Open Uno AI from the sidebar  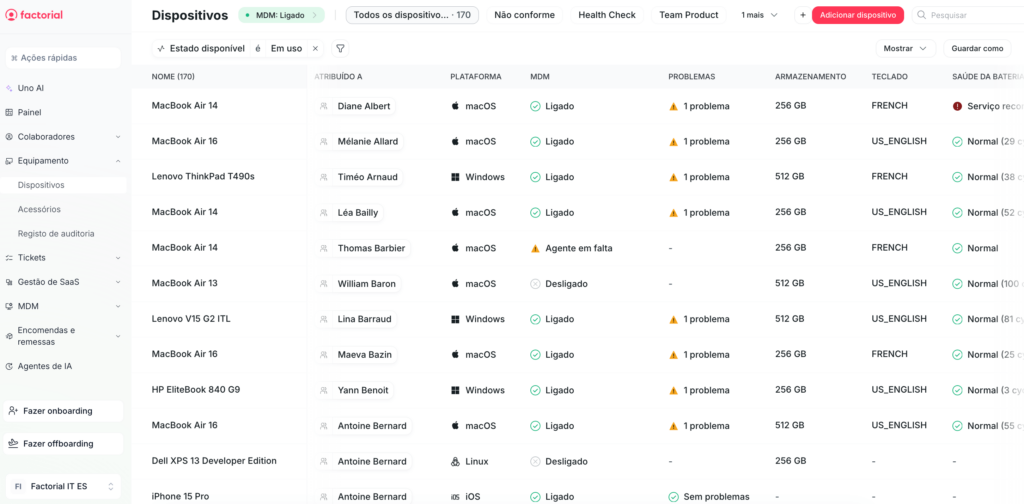(30, 88)
